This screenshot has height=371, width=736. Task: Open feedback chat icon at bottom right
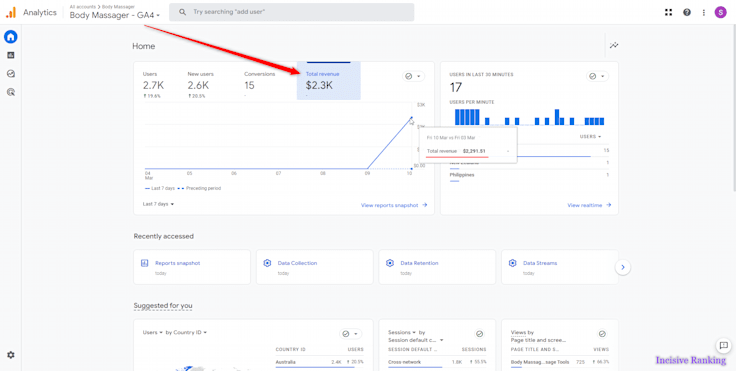click(x=723, y=346)
